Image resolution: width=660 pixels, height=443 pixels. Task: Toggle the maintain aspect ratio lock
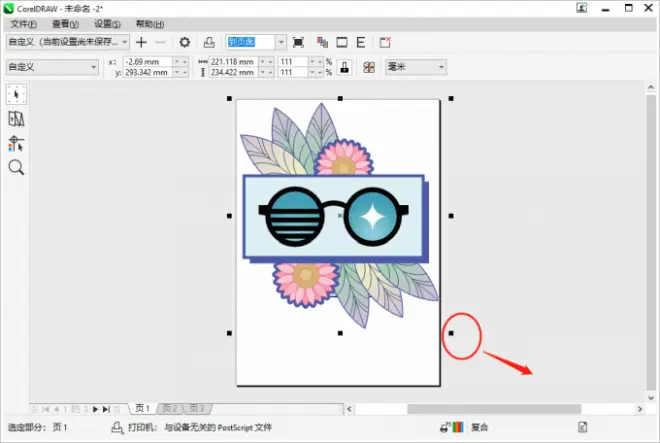pyautogui.click(x=344, y=67)
